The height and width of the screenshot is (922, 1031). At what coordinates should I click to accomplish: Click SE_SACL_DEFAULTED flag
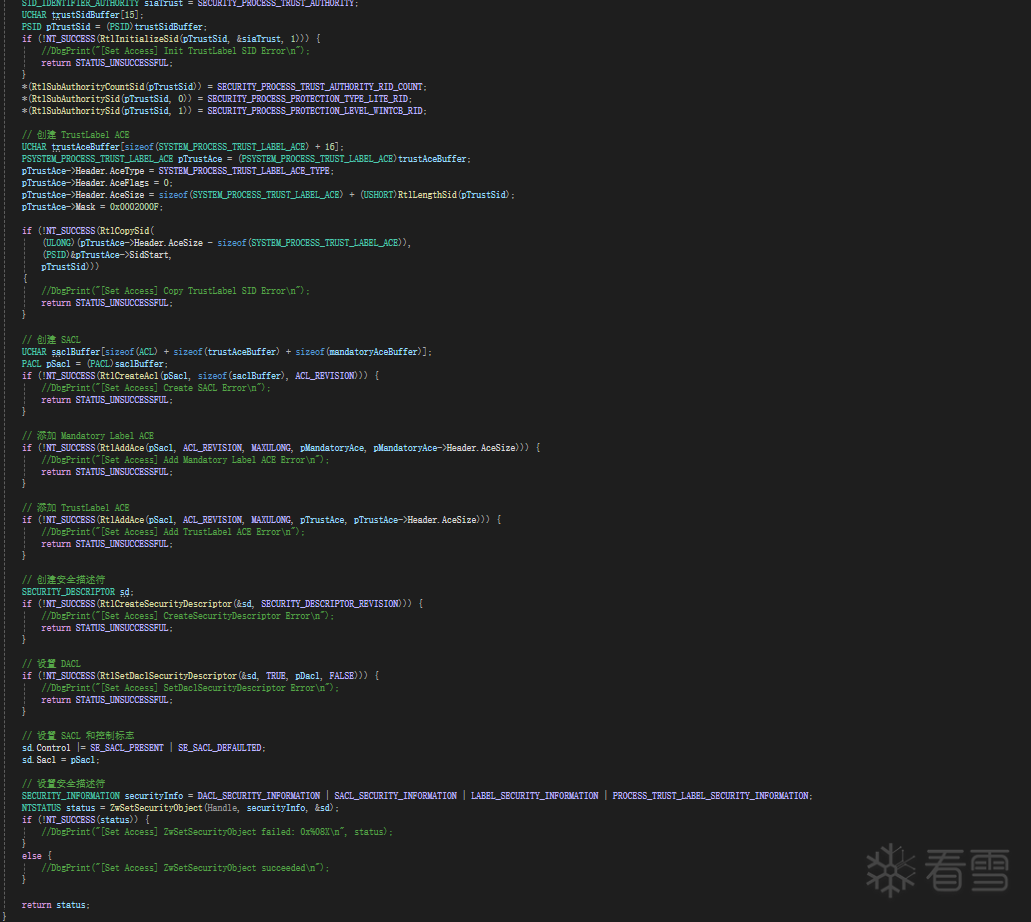click(x=220, y=748)
